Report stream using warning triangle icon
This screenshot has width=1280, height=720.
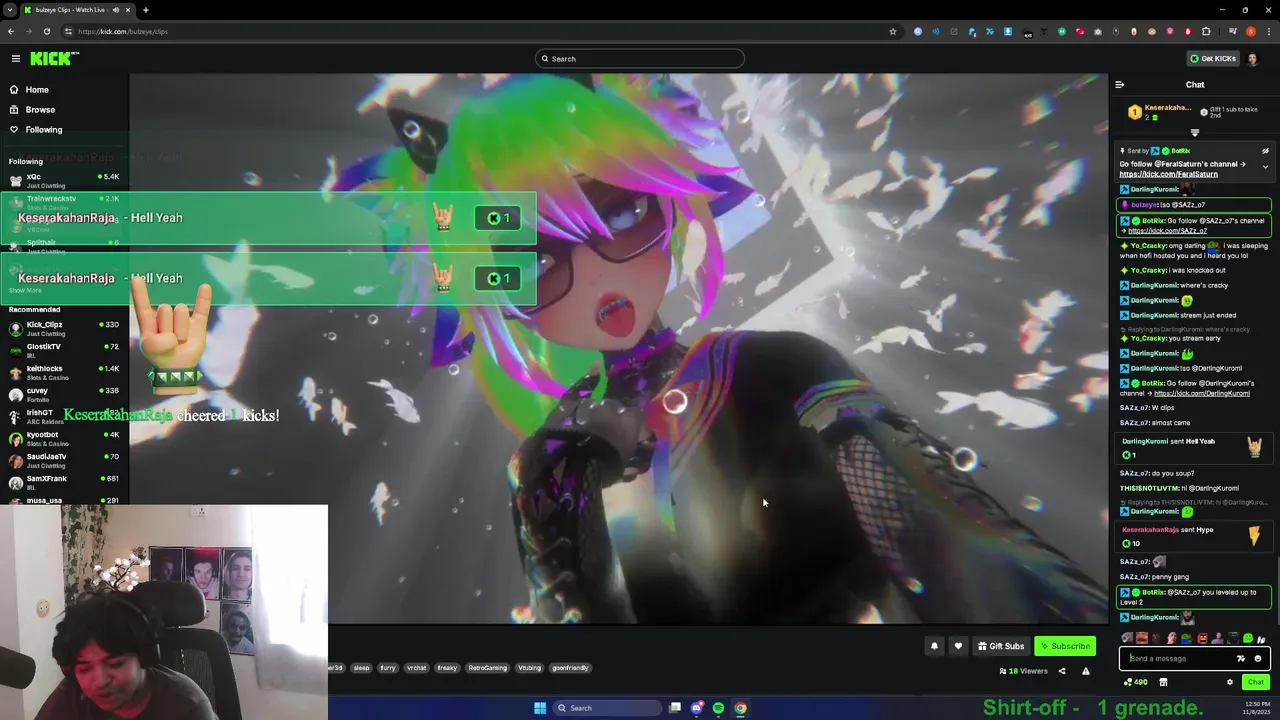point(1086,671)
